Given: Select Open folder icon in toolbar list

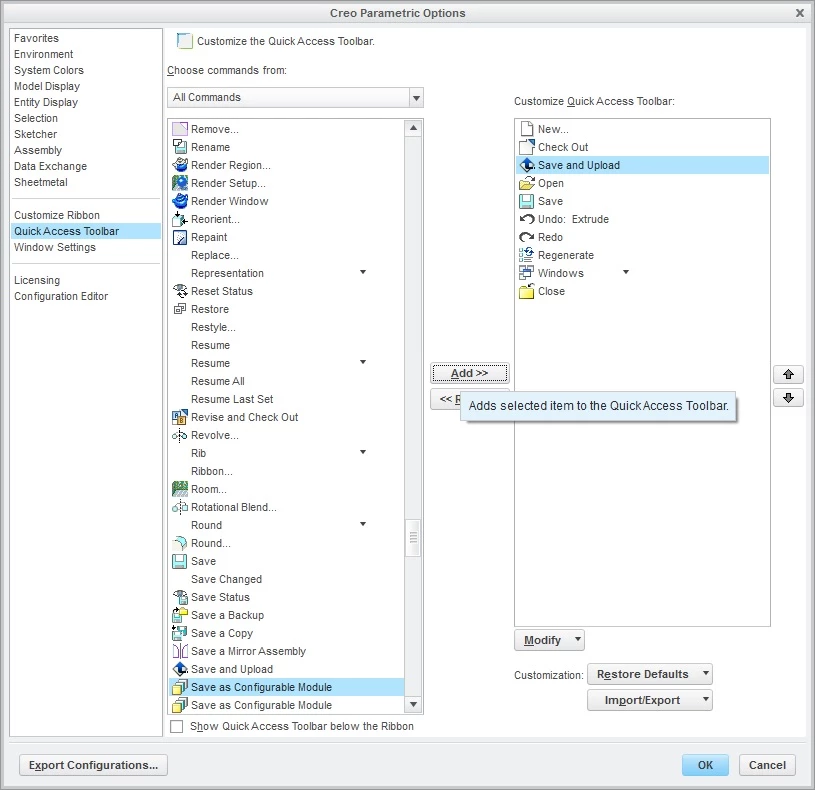Looking at the screenshot, I should (527, 183).
